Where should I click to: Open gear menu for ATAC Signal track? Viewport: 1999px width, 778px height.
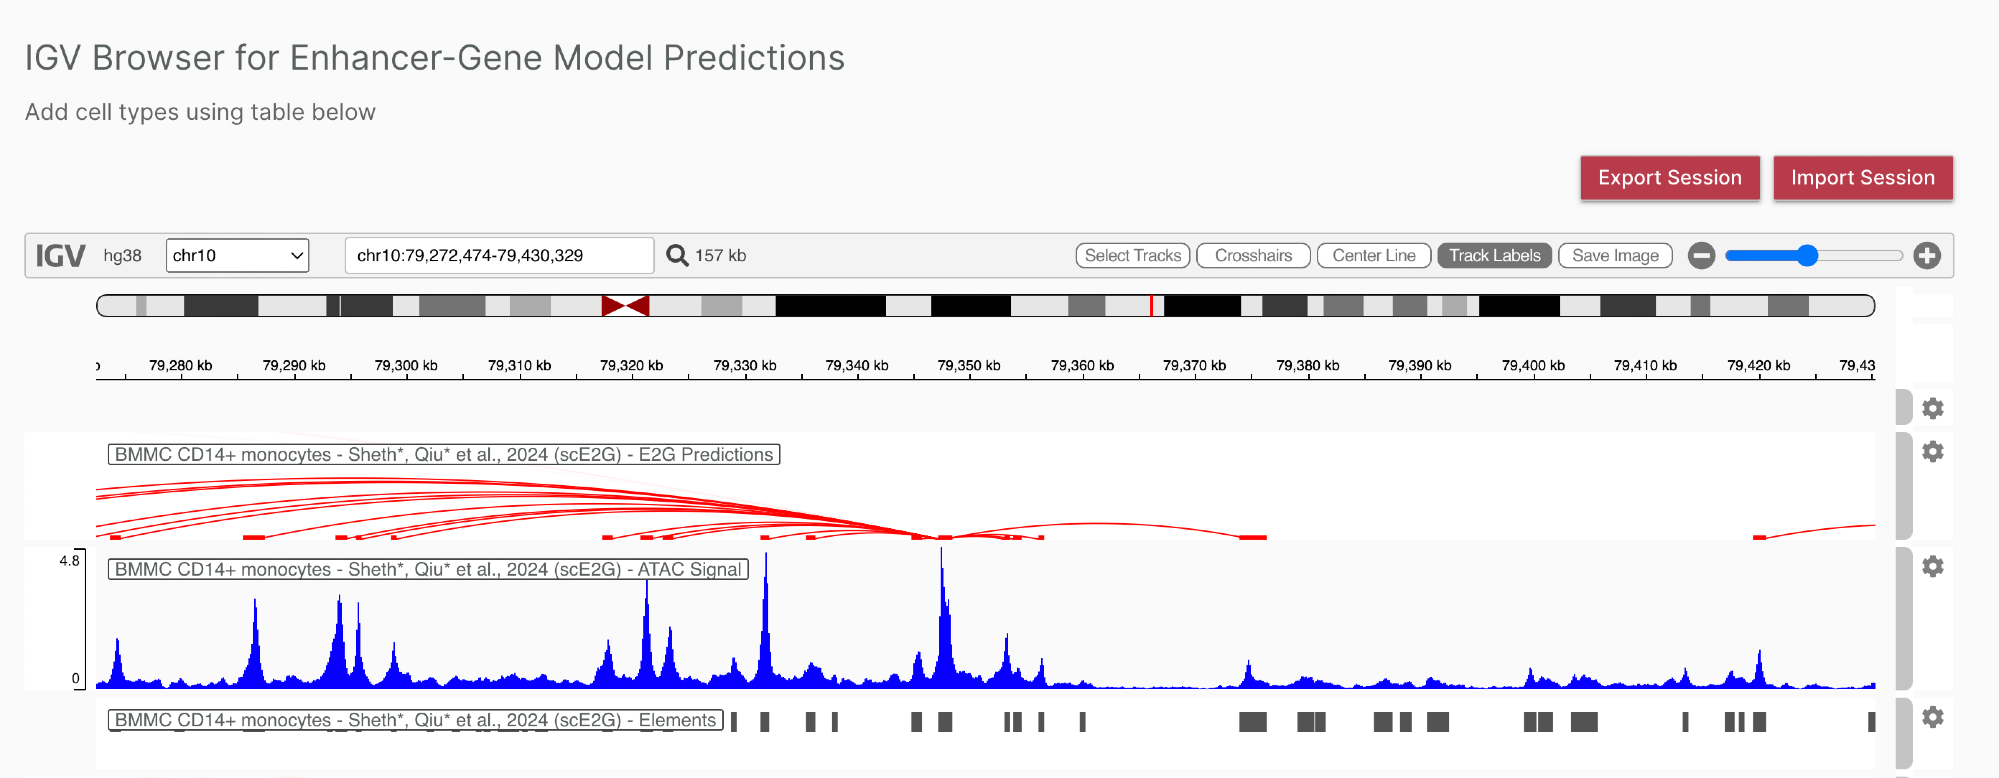(1933, 567)
